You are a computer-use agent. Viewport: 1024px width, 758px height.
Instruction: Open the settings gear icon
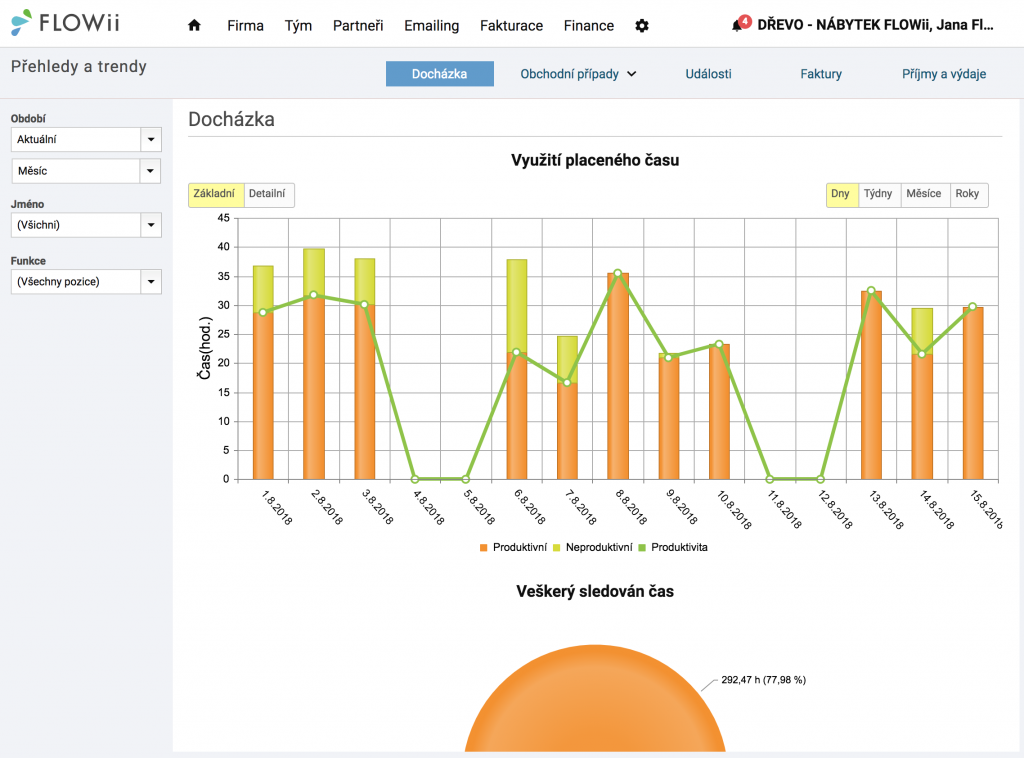(642, 25)
